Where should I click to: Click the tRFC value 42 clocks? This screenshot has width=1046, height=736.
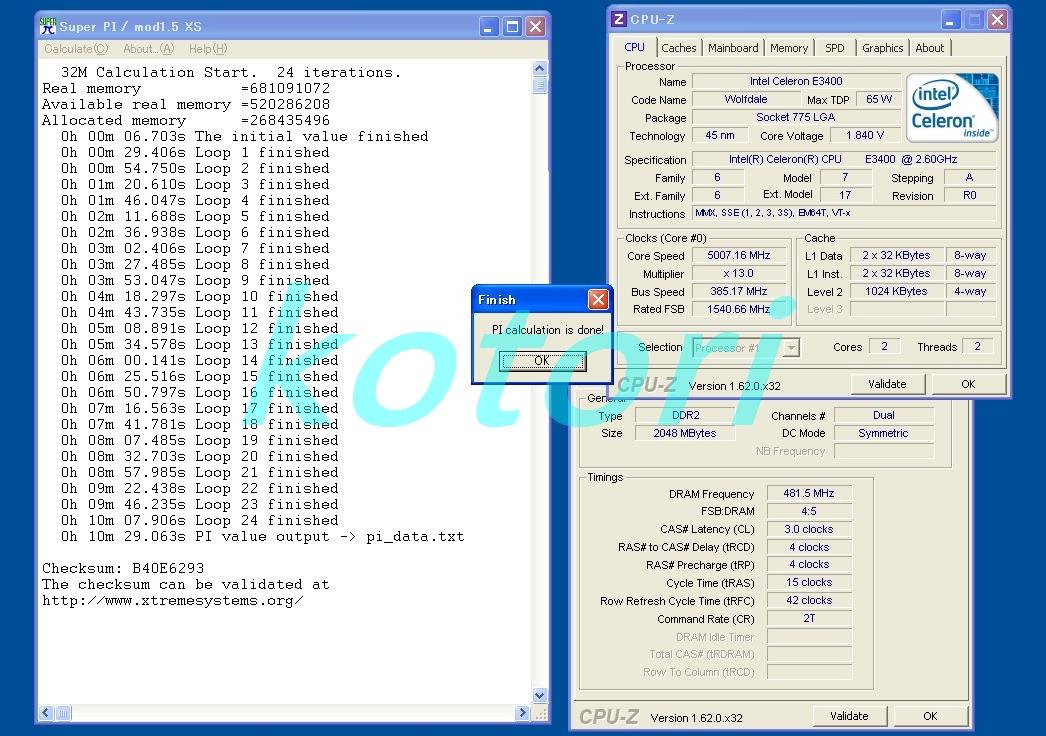(x=809, y=601)
